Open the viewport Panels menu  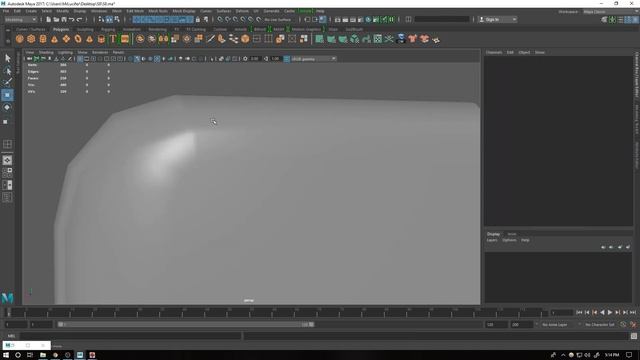[118, 52]
